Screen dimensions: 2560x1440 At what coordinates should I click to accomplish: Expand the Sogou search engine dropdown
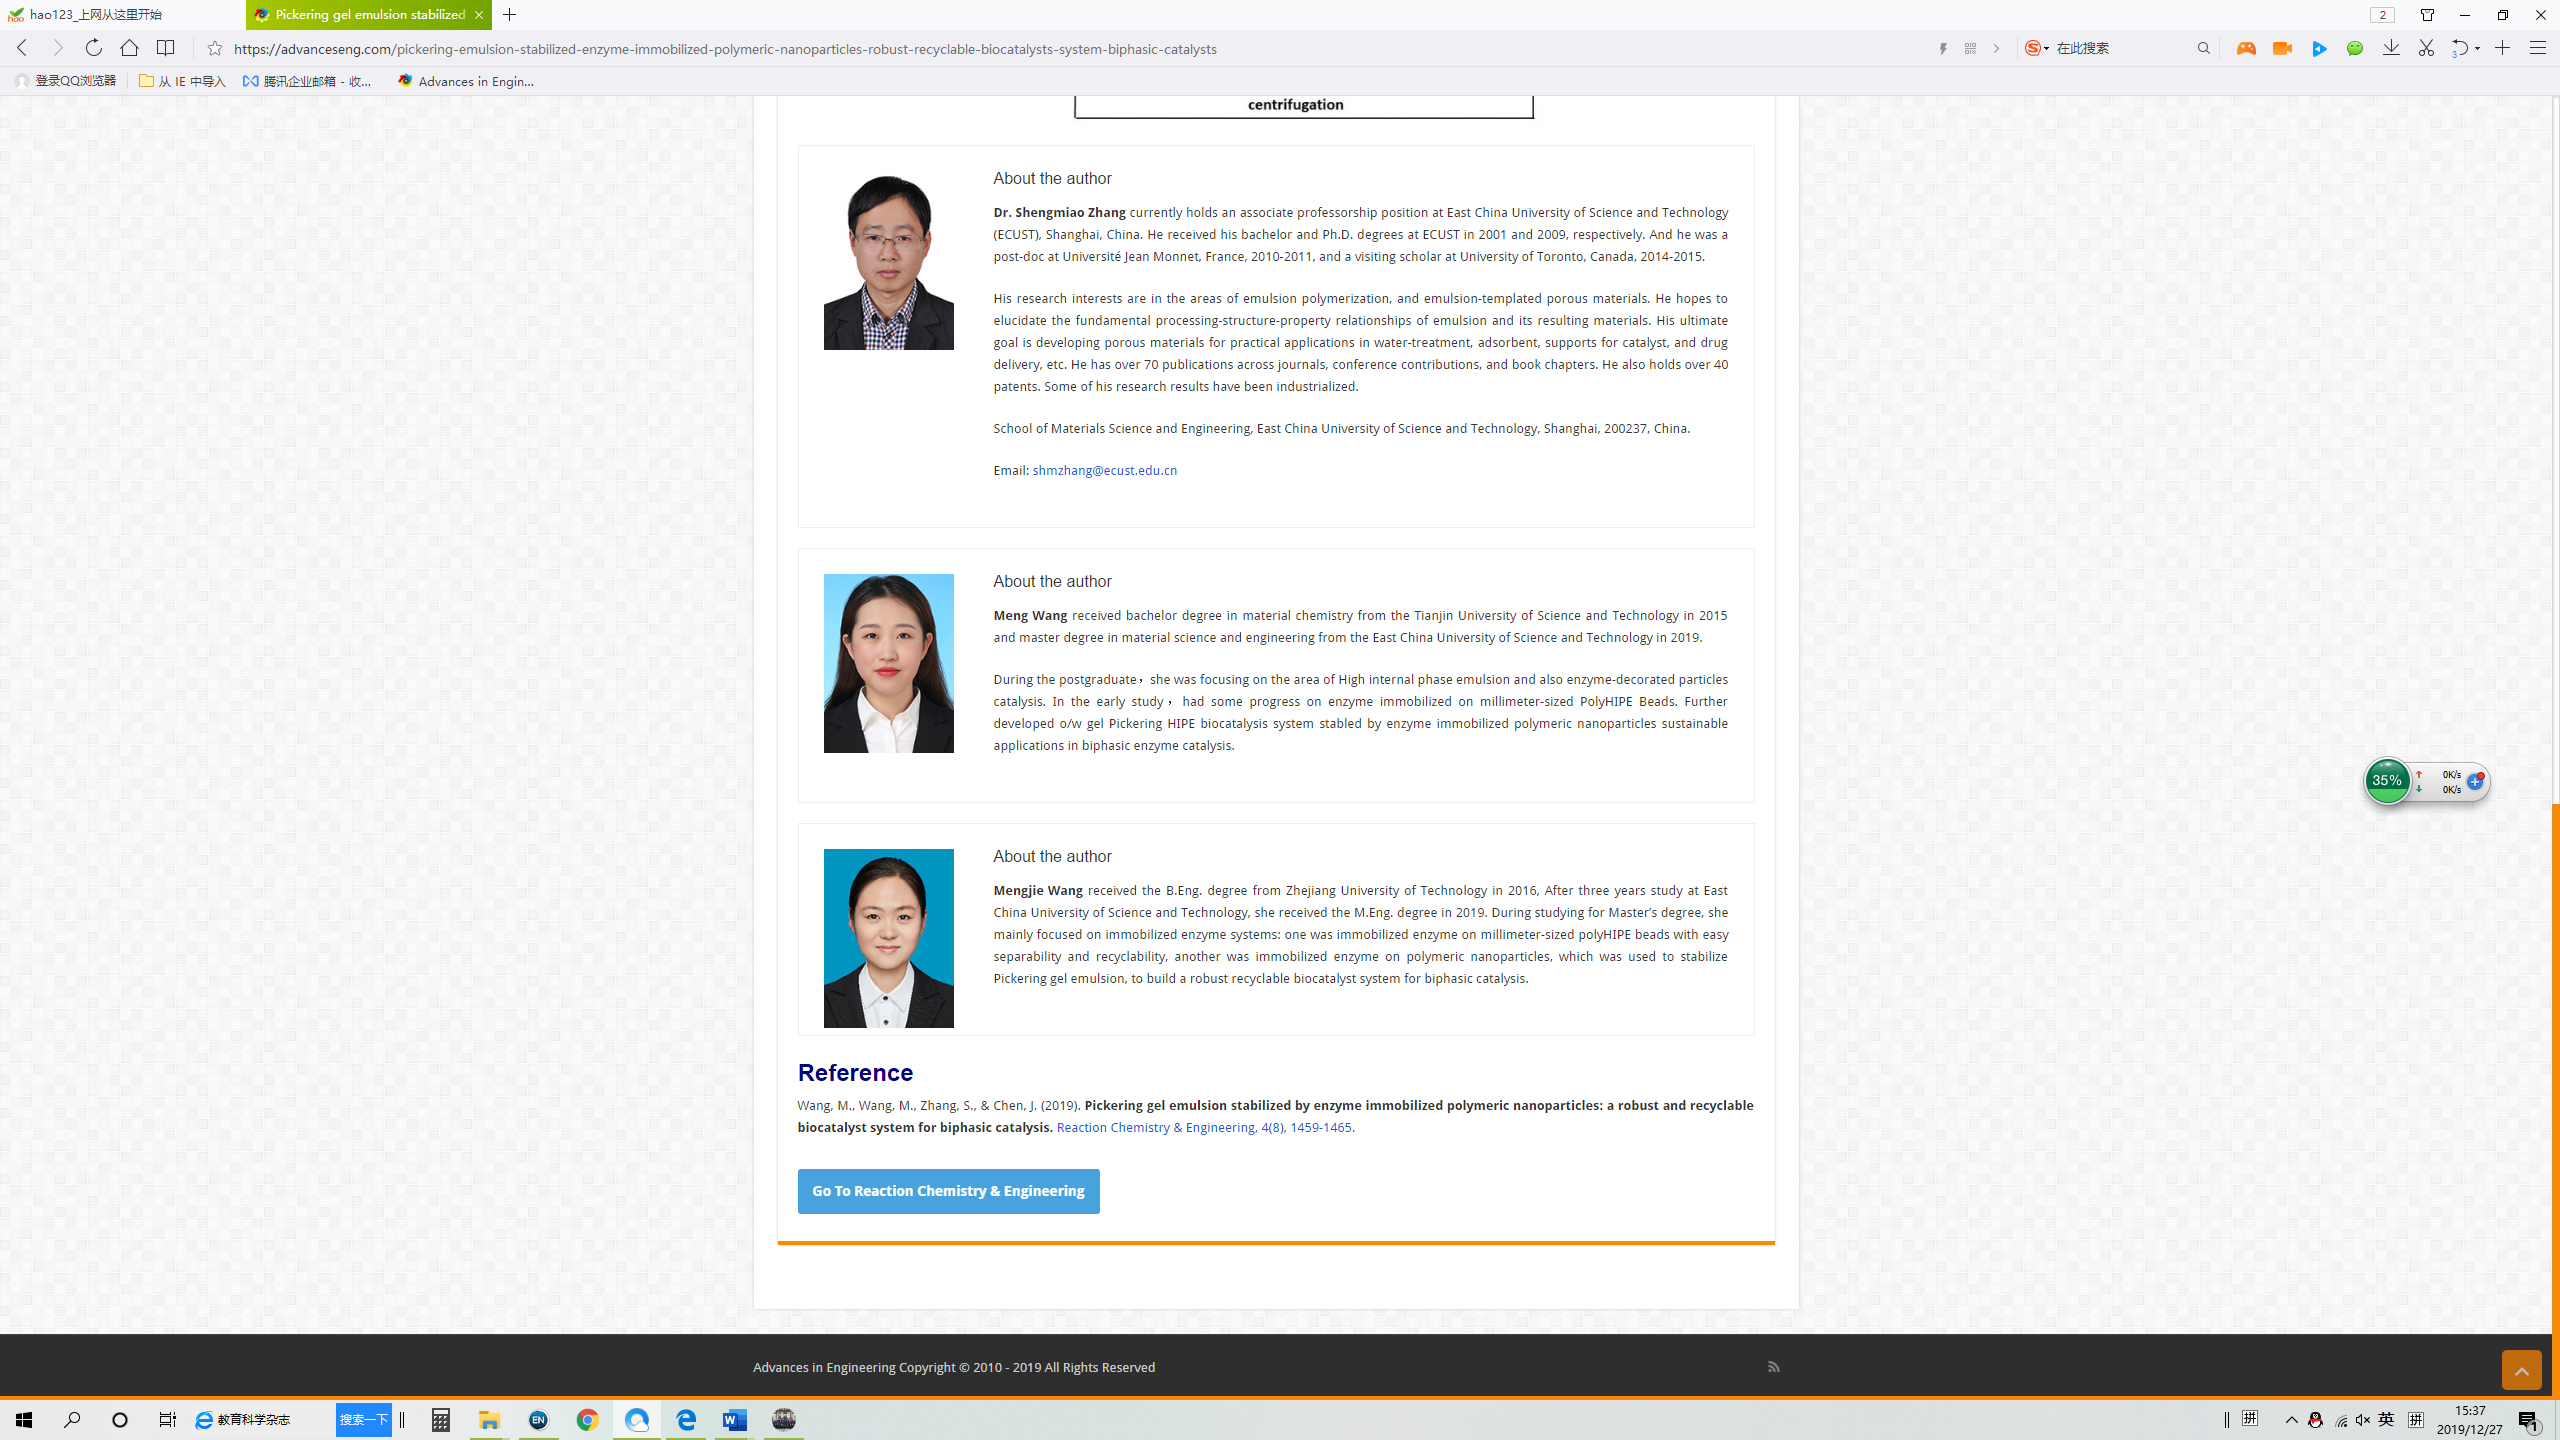pyautogui.click(x=2046, y=48)
